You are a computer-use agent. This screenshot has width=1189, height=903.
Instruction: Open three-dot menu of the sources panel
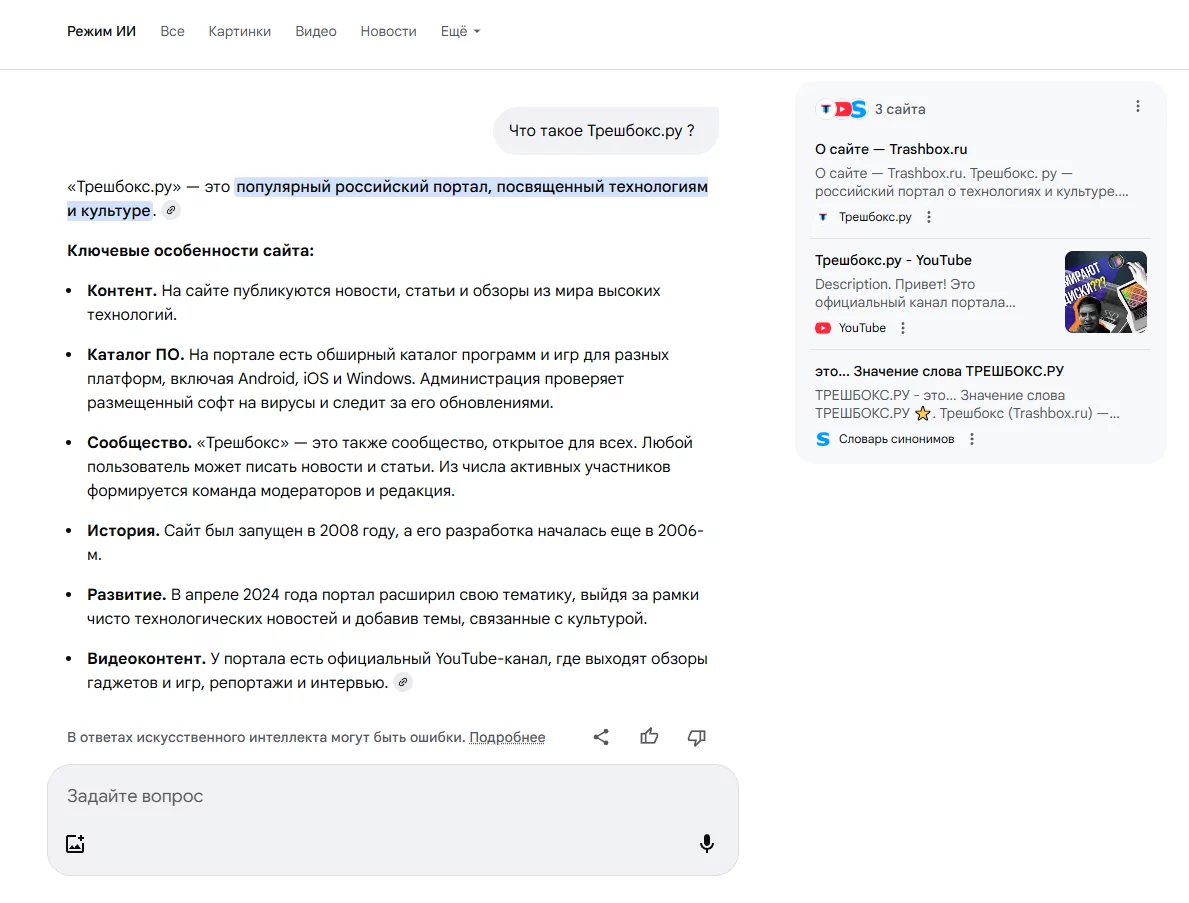click(1137, 107)
